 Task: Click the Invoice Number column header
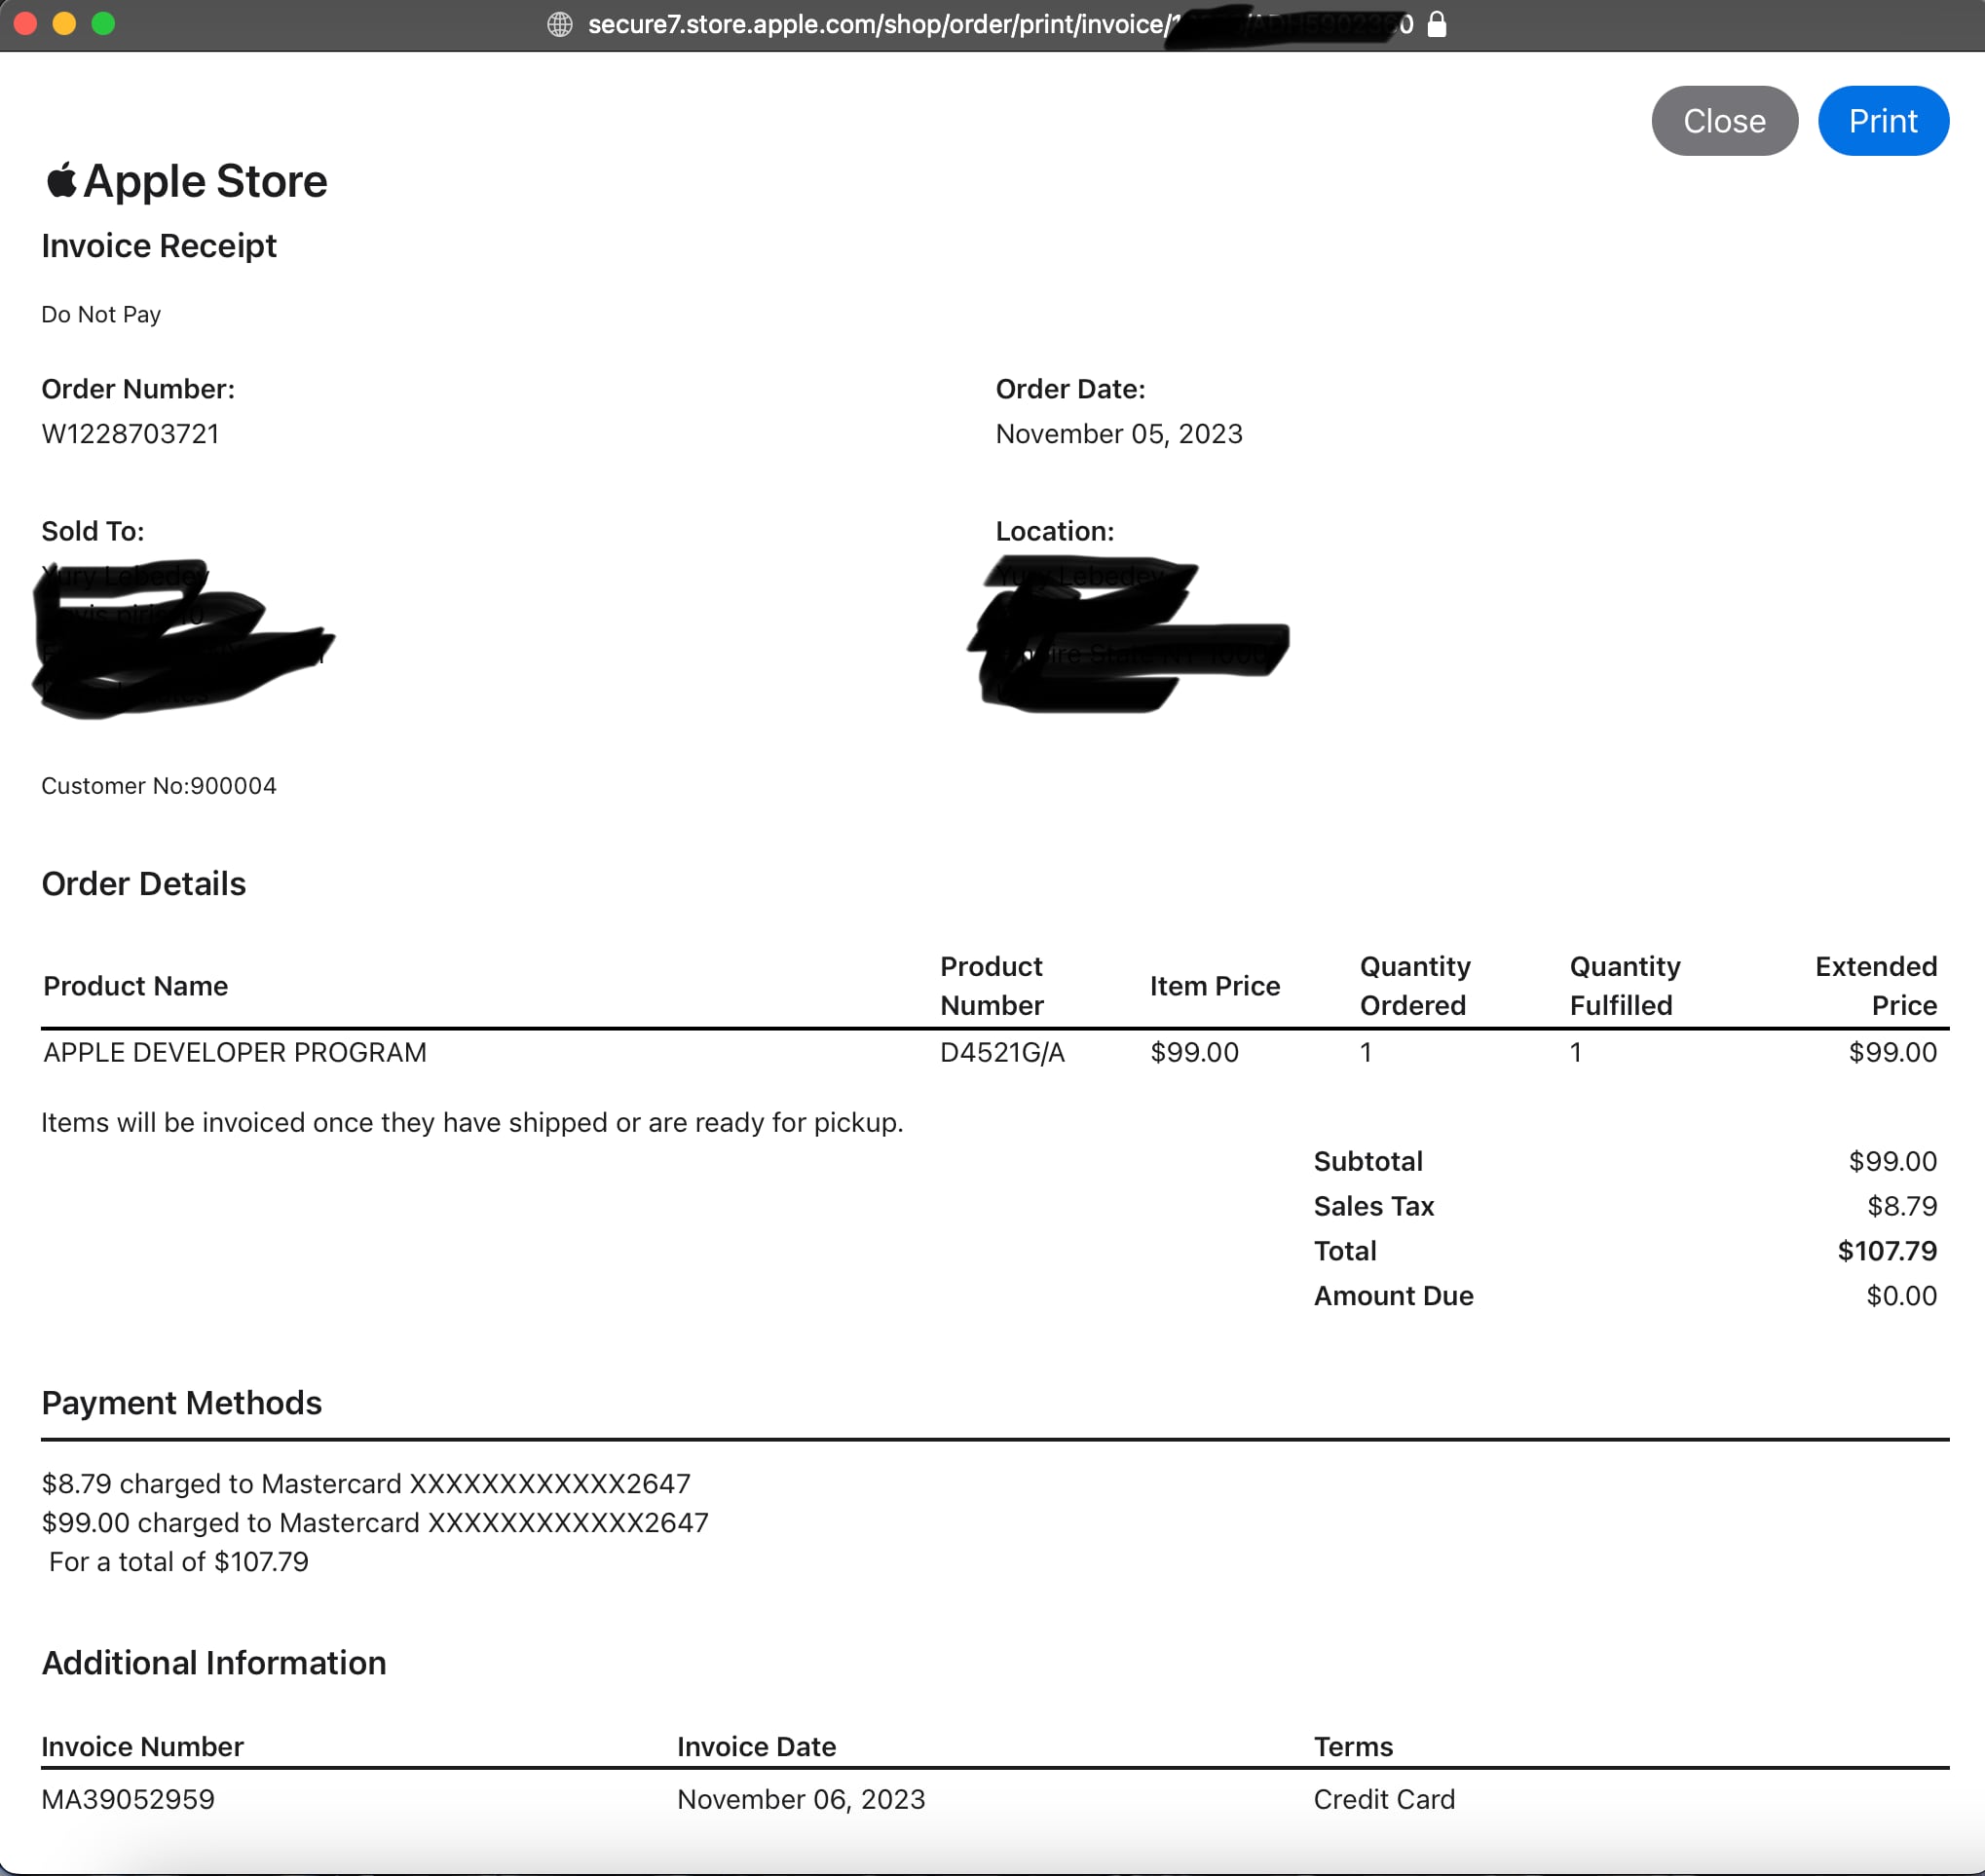[x=143, y=1746]
